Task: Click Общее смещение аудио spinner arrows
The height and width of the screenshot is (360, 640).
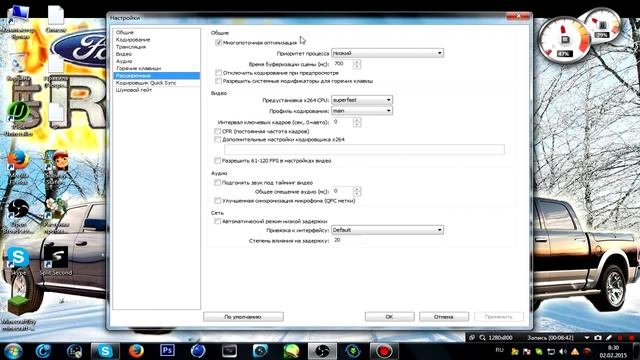Action: click(x=357, y=191)
